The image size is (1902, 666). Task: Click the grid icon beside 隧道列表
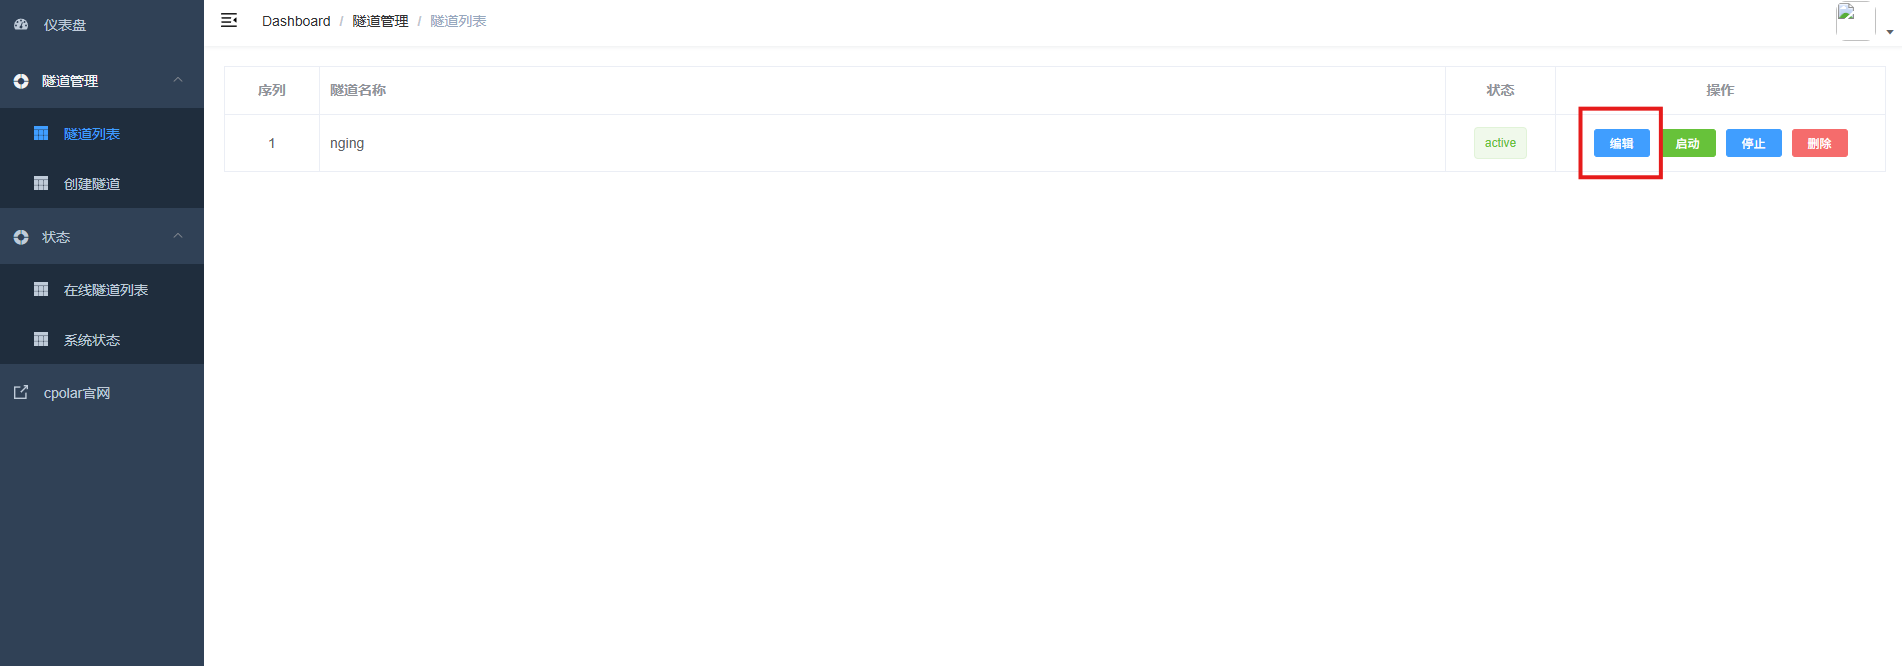[41, 133]
